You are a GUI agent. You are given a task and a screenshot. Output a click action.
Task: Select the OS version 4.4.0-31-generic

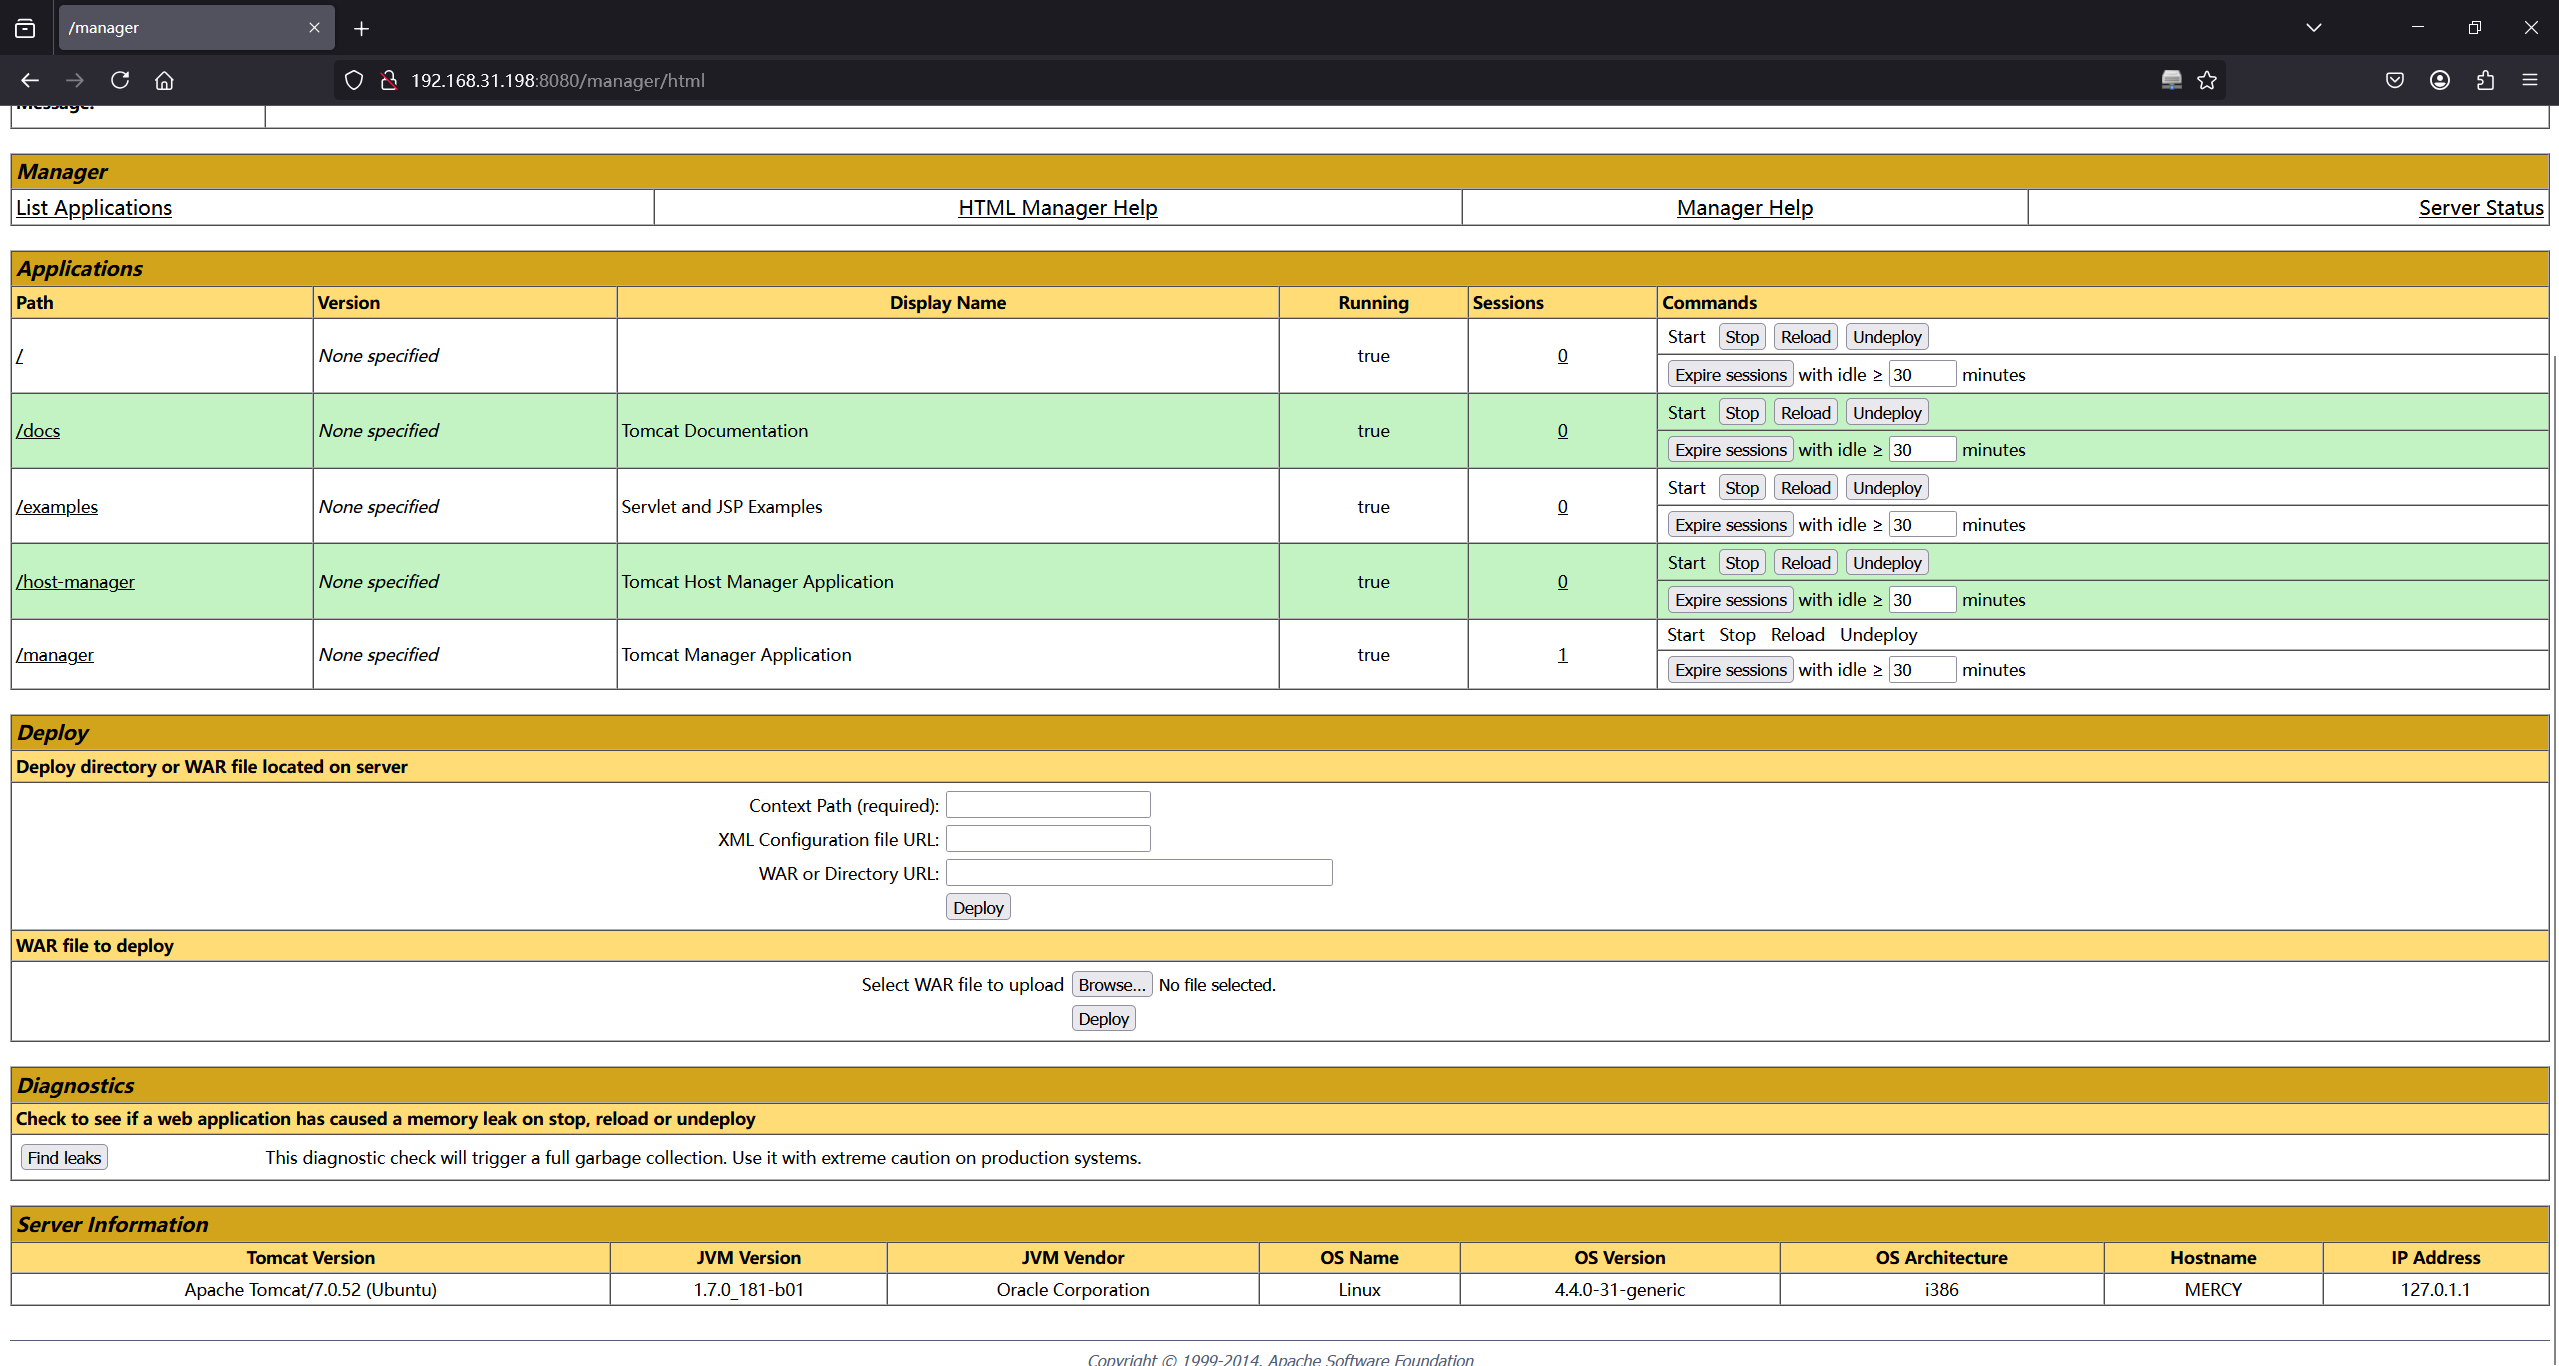pyautogui.click(x=1620, y=1290)
